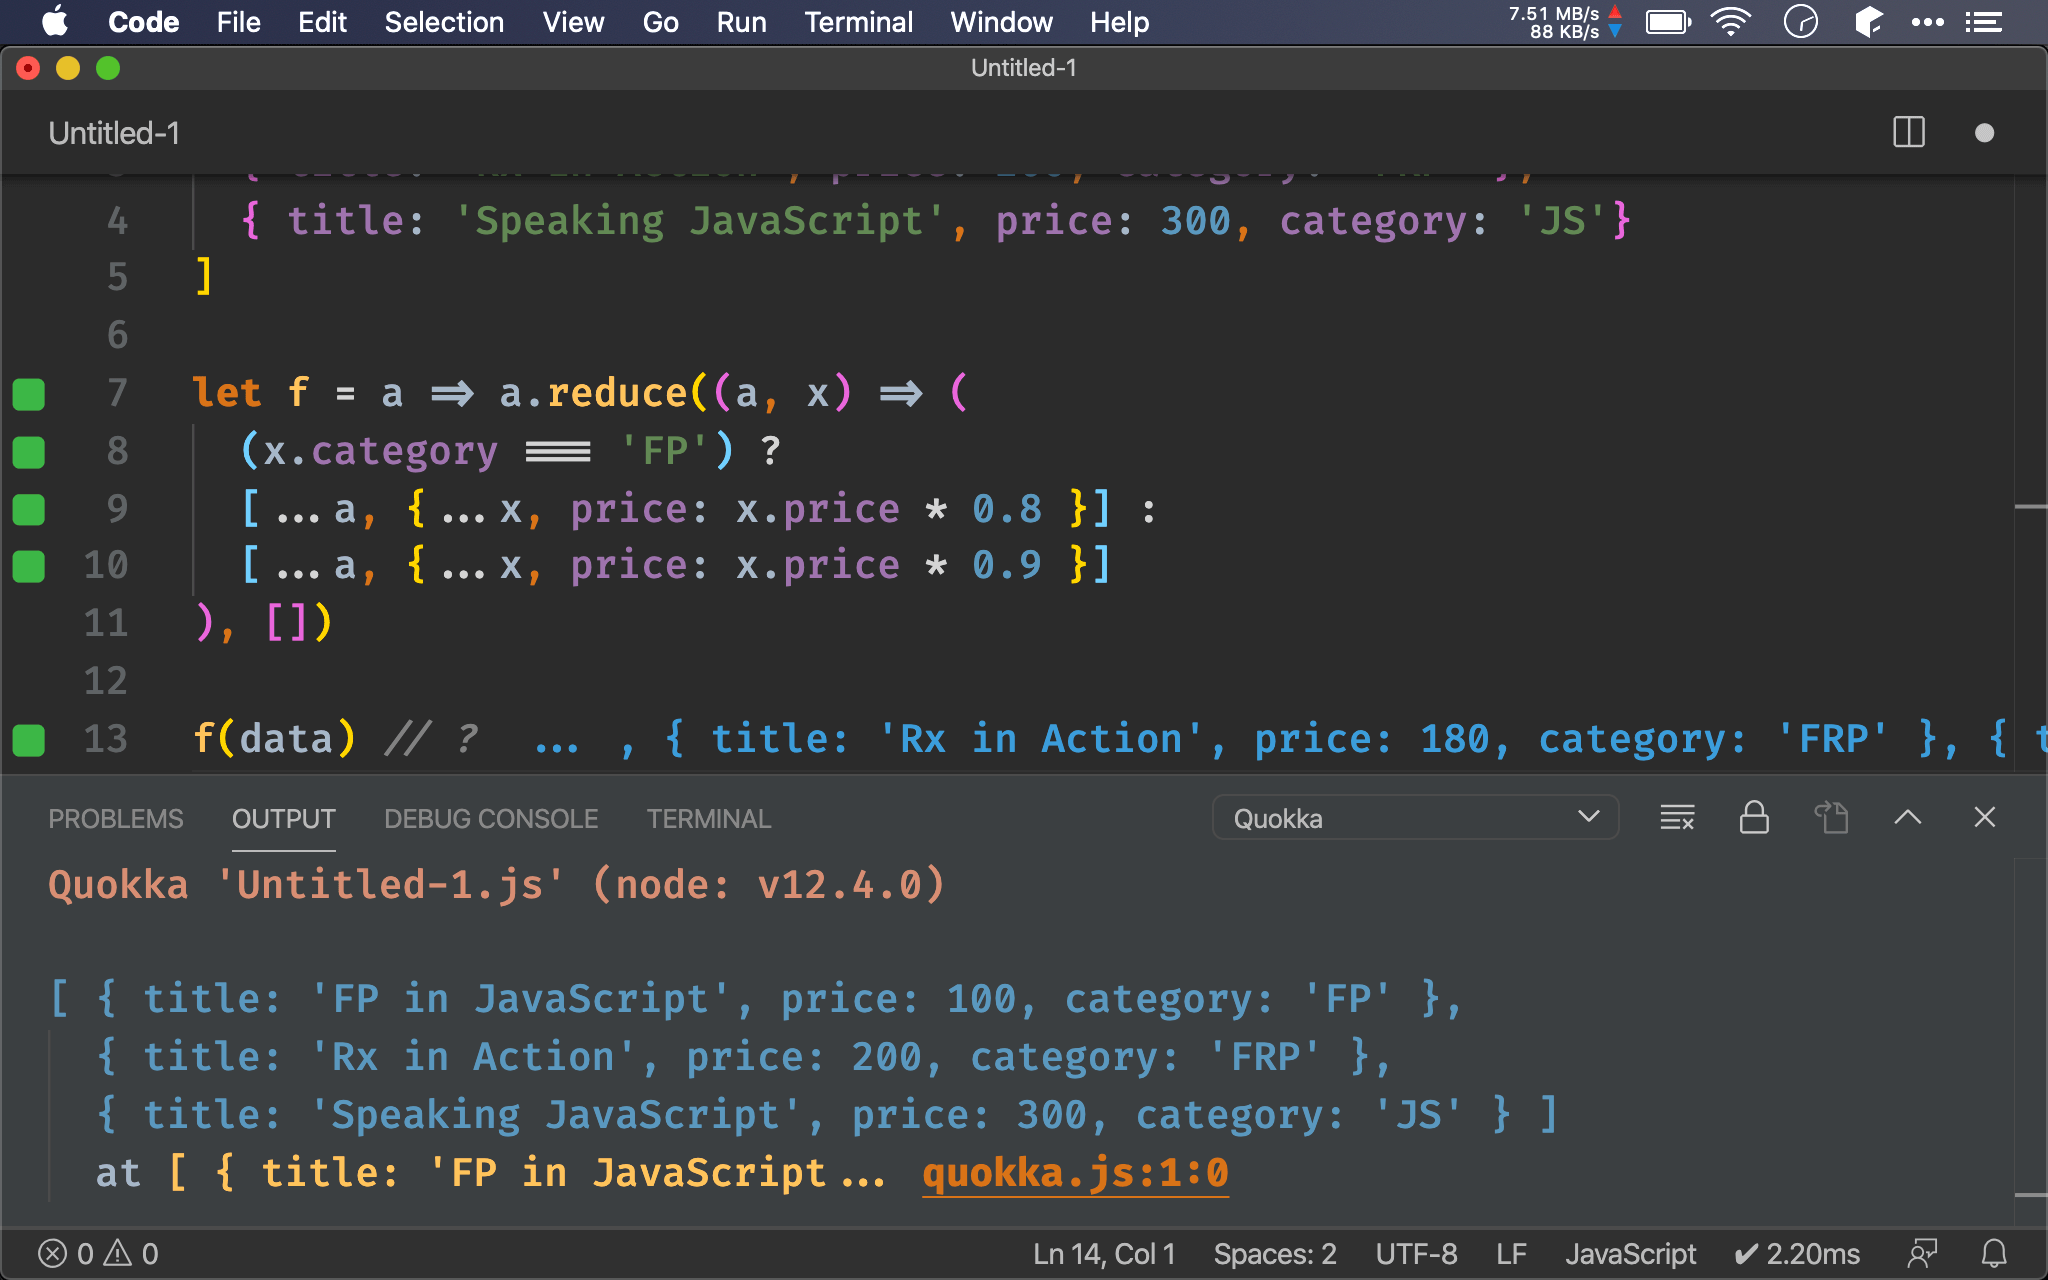Click the Quokka green indicator on line 13
Image resolution: width=2048 pixels, height=1280 pixels.
(x=29, y=740)
